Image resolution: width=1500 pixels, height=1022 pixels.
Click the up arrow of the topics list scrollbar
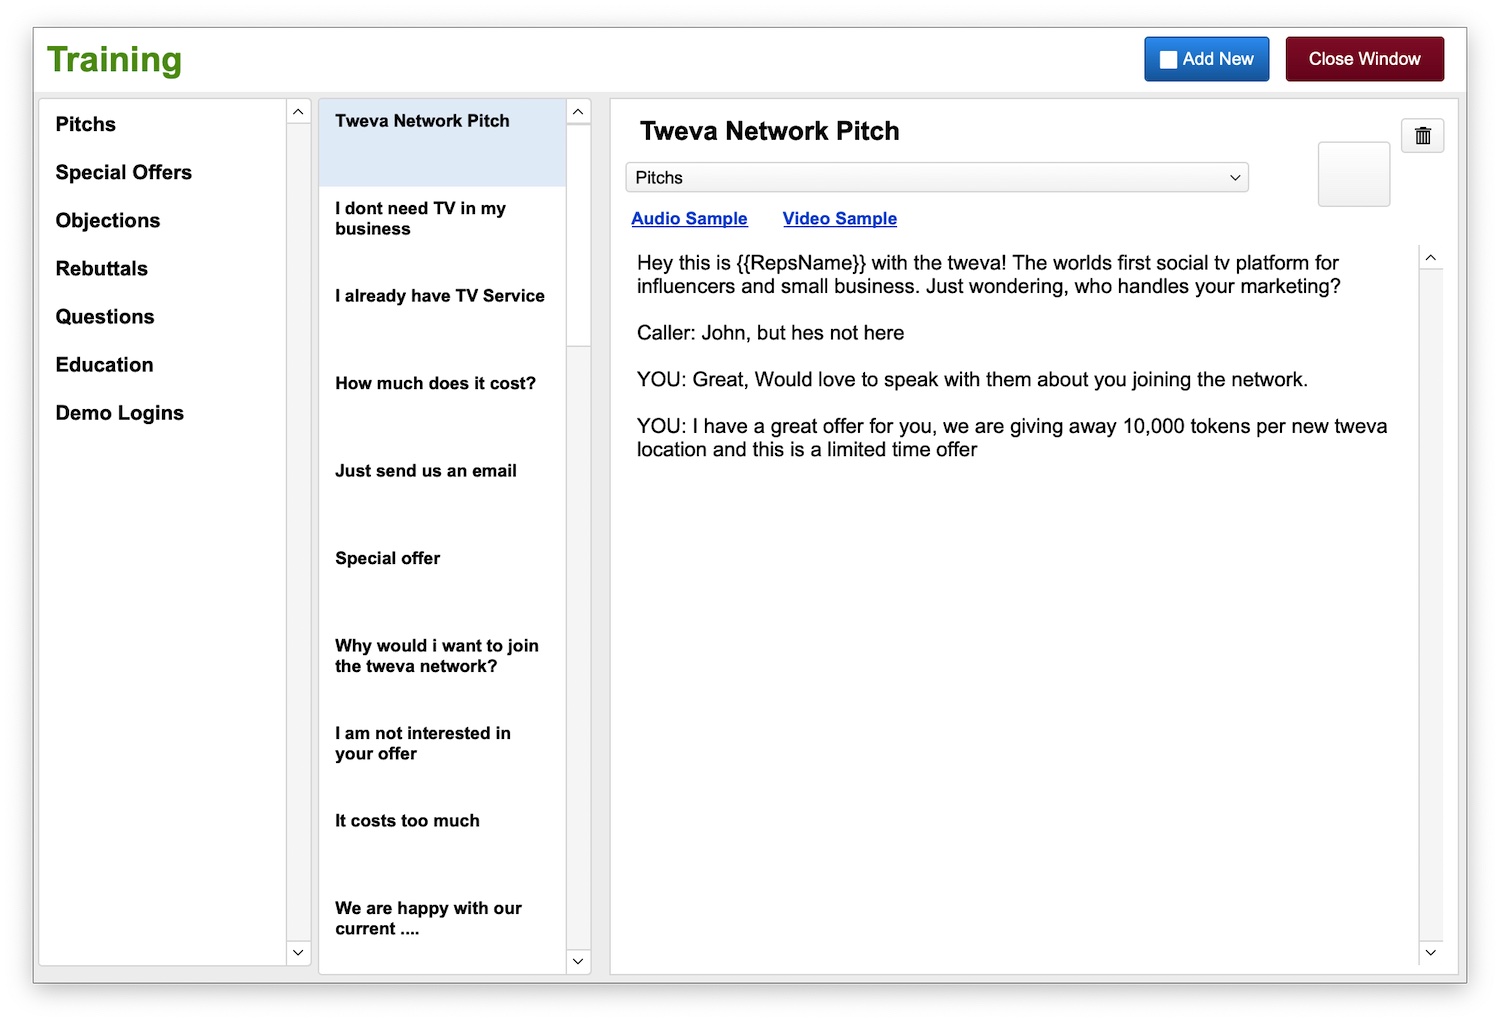[x=578, y=112]
